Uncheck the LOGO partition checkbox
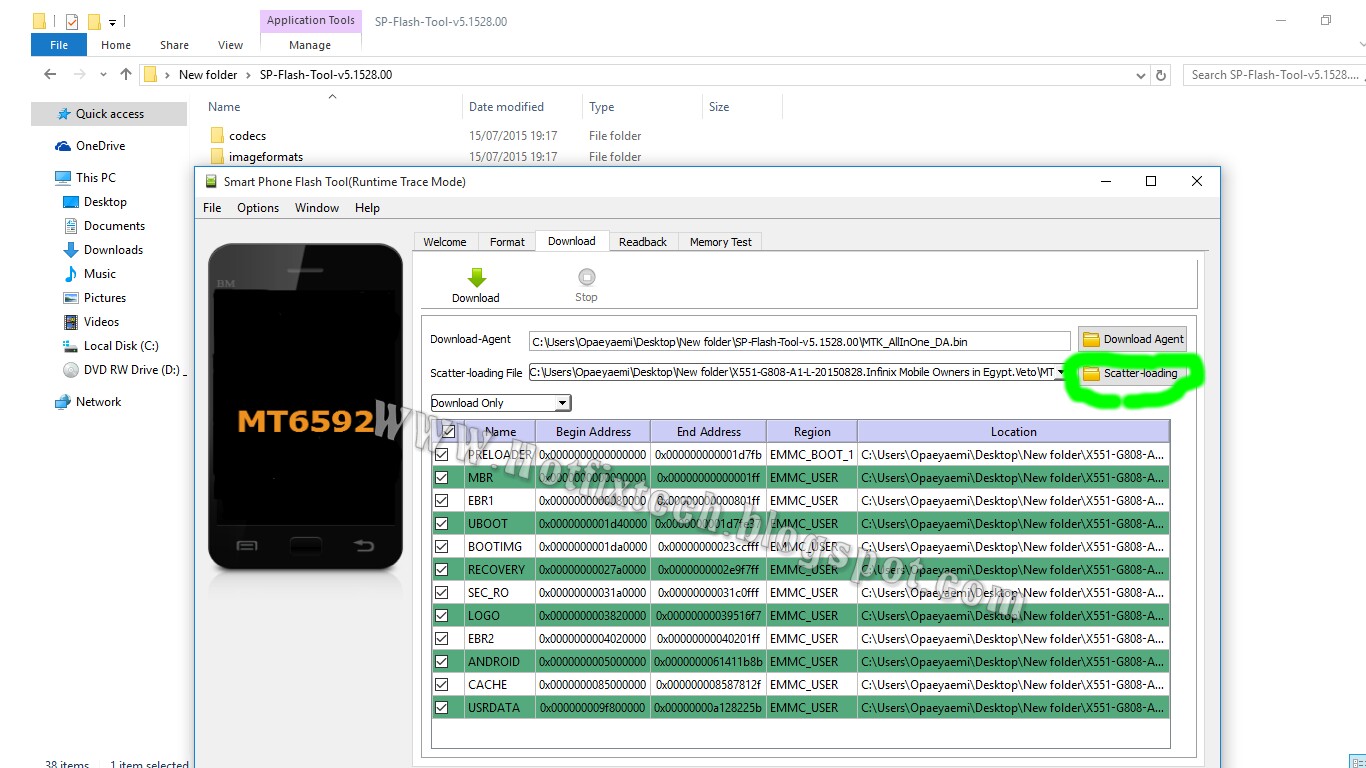 click(x=442, y=616)
